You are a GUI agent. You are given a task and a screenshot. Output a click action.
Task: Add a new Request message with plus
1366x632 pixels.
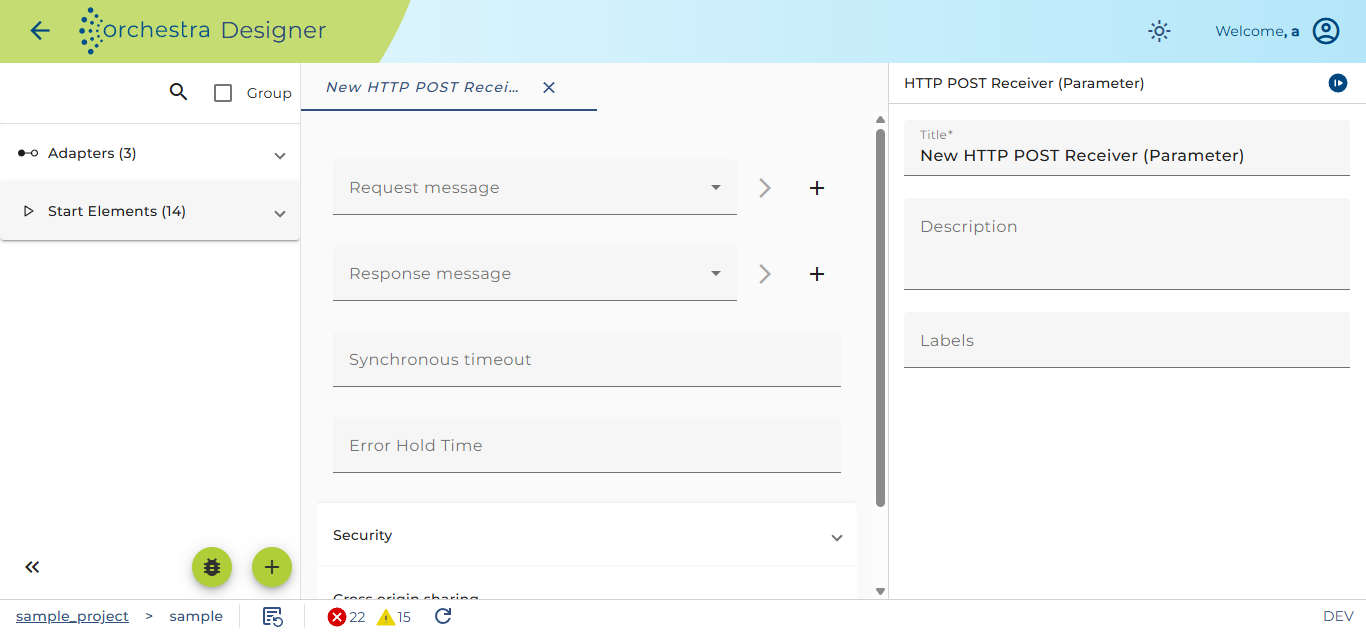coord(817,188)
